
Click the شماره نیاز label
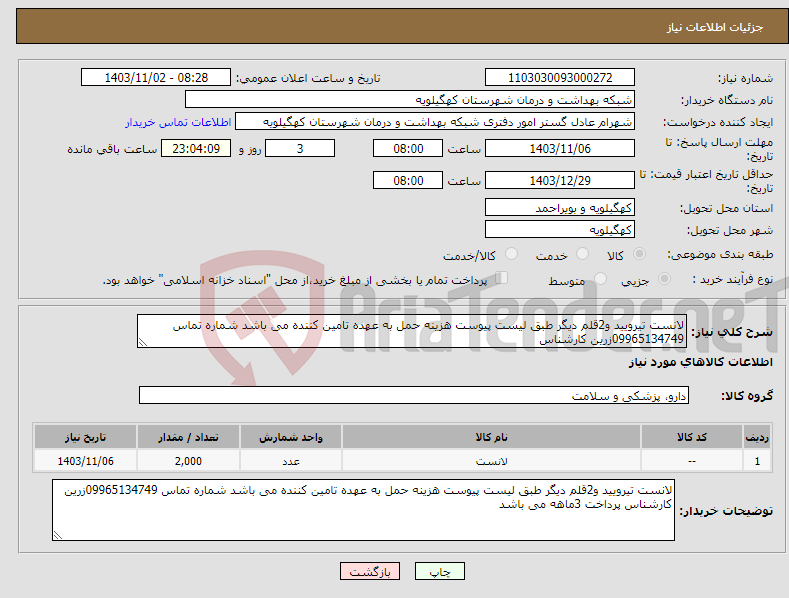tap(745, 79)
